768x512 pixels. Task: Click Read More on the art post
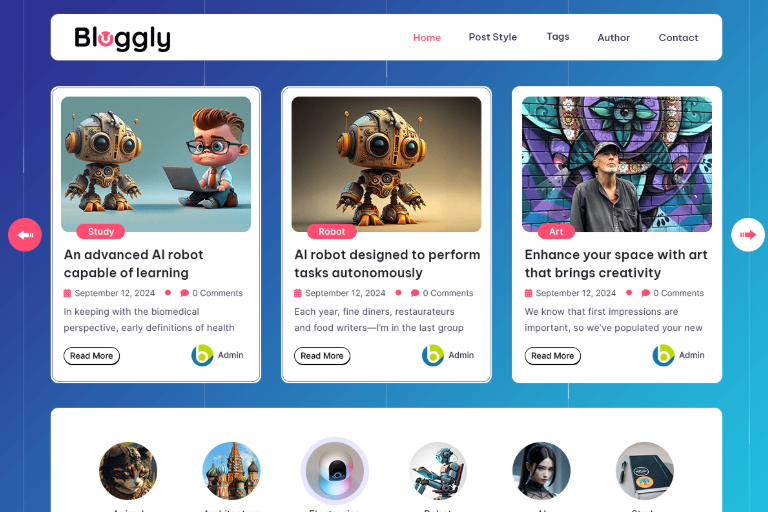pyautogui.click(x=552, y=356)
